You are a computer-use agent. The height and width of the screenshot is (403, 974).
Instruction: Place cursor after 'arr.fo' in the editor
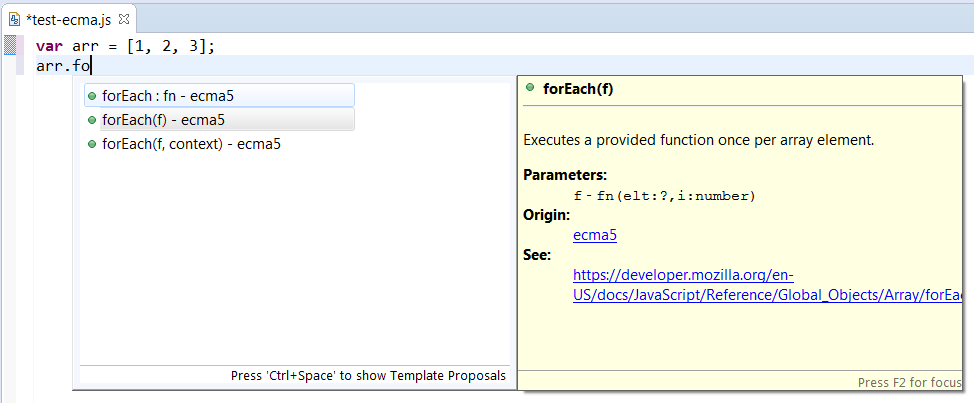click(x=92, y=65)
